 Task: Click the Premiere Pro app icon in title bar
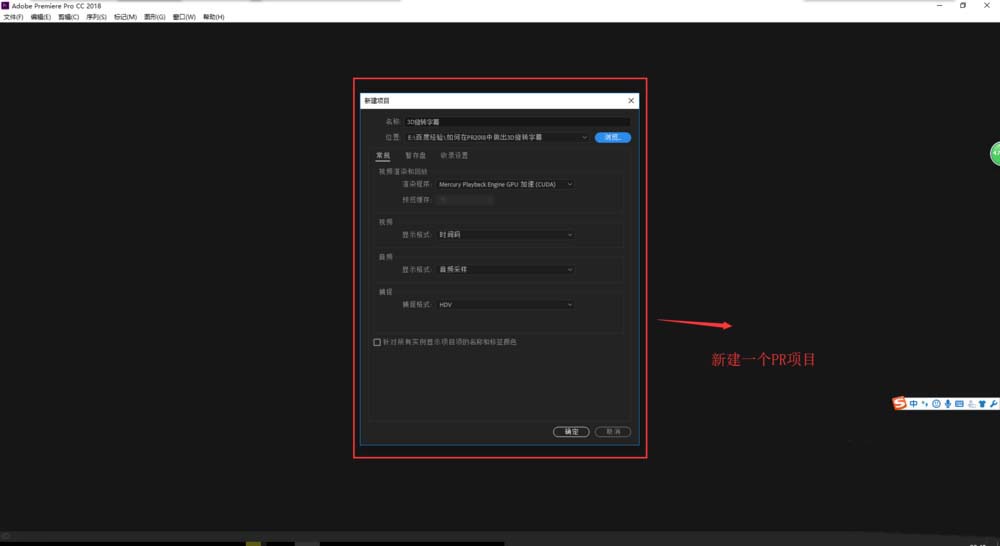tap(5, 6)
